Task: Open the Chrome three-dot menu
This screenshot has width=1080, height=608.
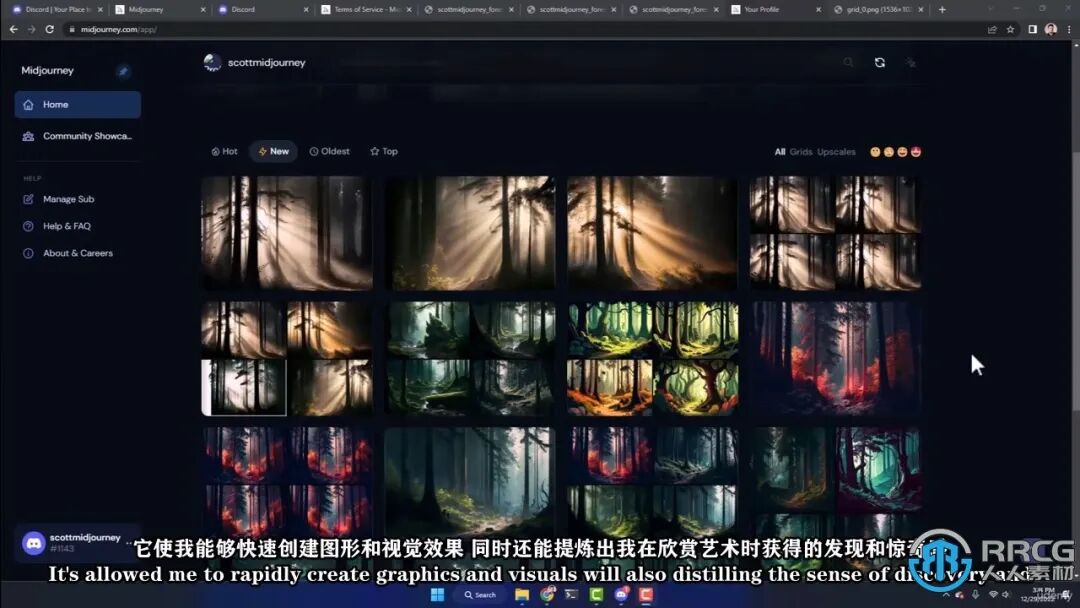Action: pyautogui.click(x=1069, y=30)
